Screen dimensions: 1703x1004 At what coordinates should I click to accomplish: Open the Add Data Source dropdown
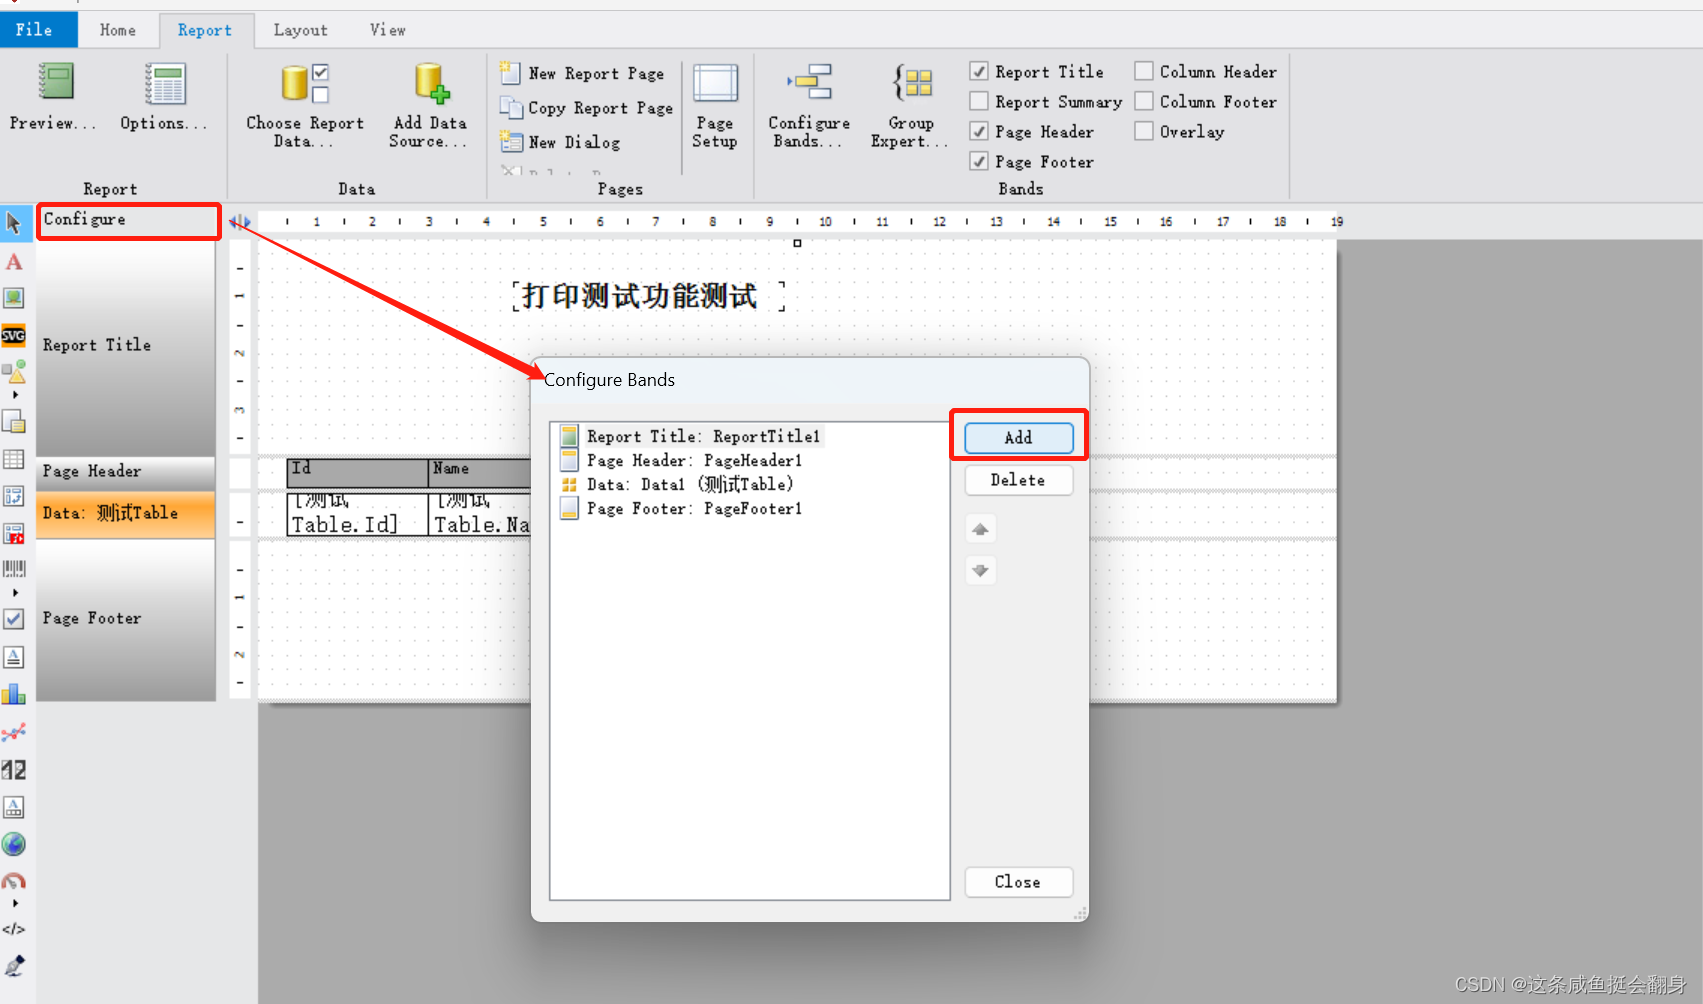(429, 105)
